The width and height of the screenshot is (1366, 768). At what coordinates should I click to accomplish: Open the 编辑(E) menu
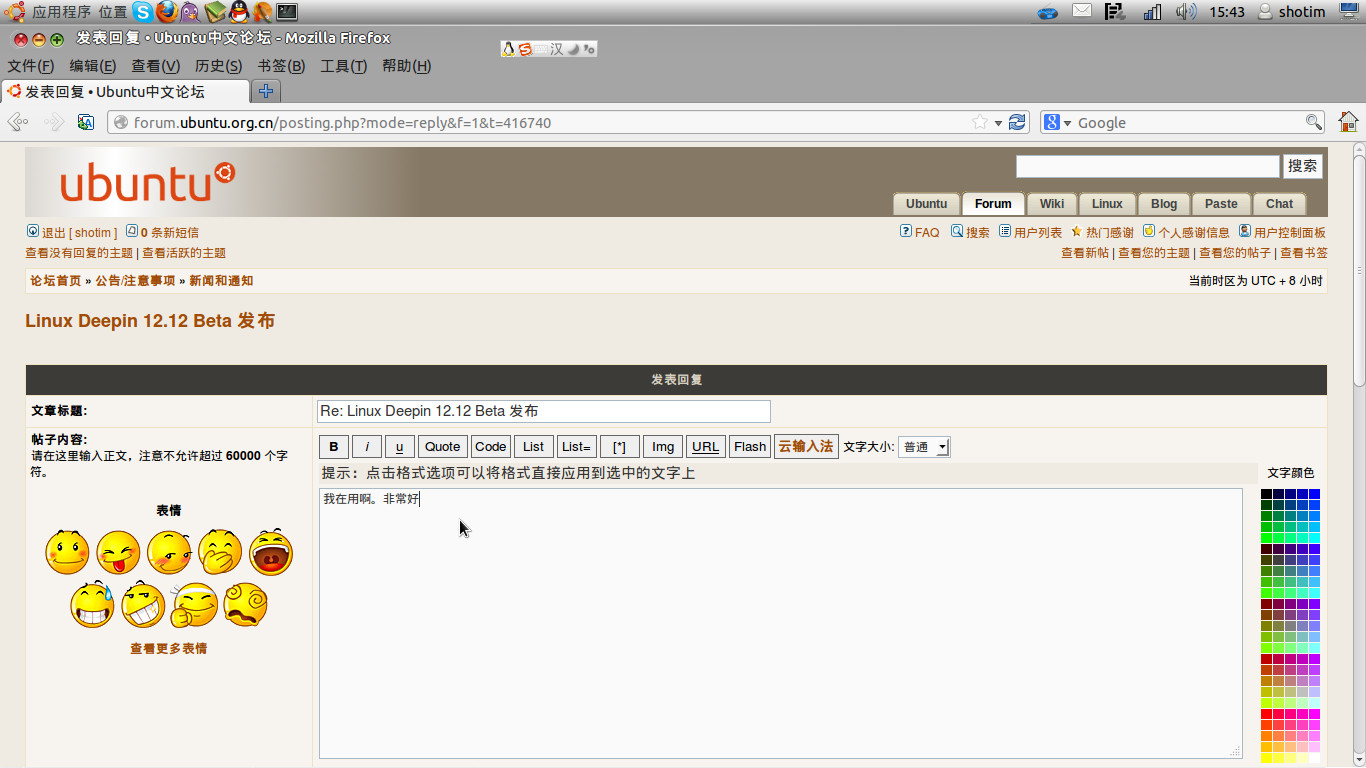click(93, 66)
